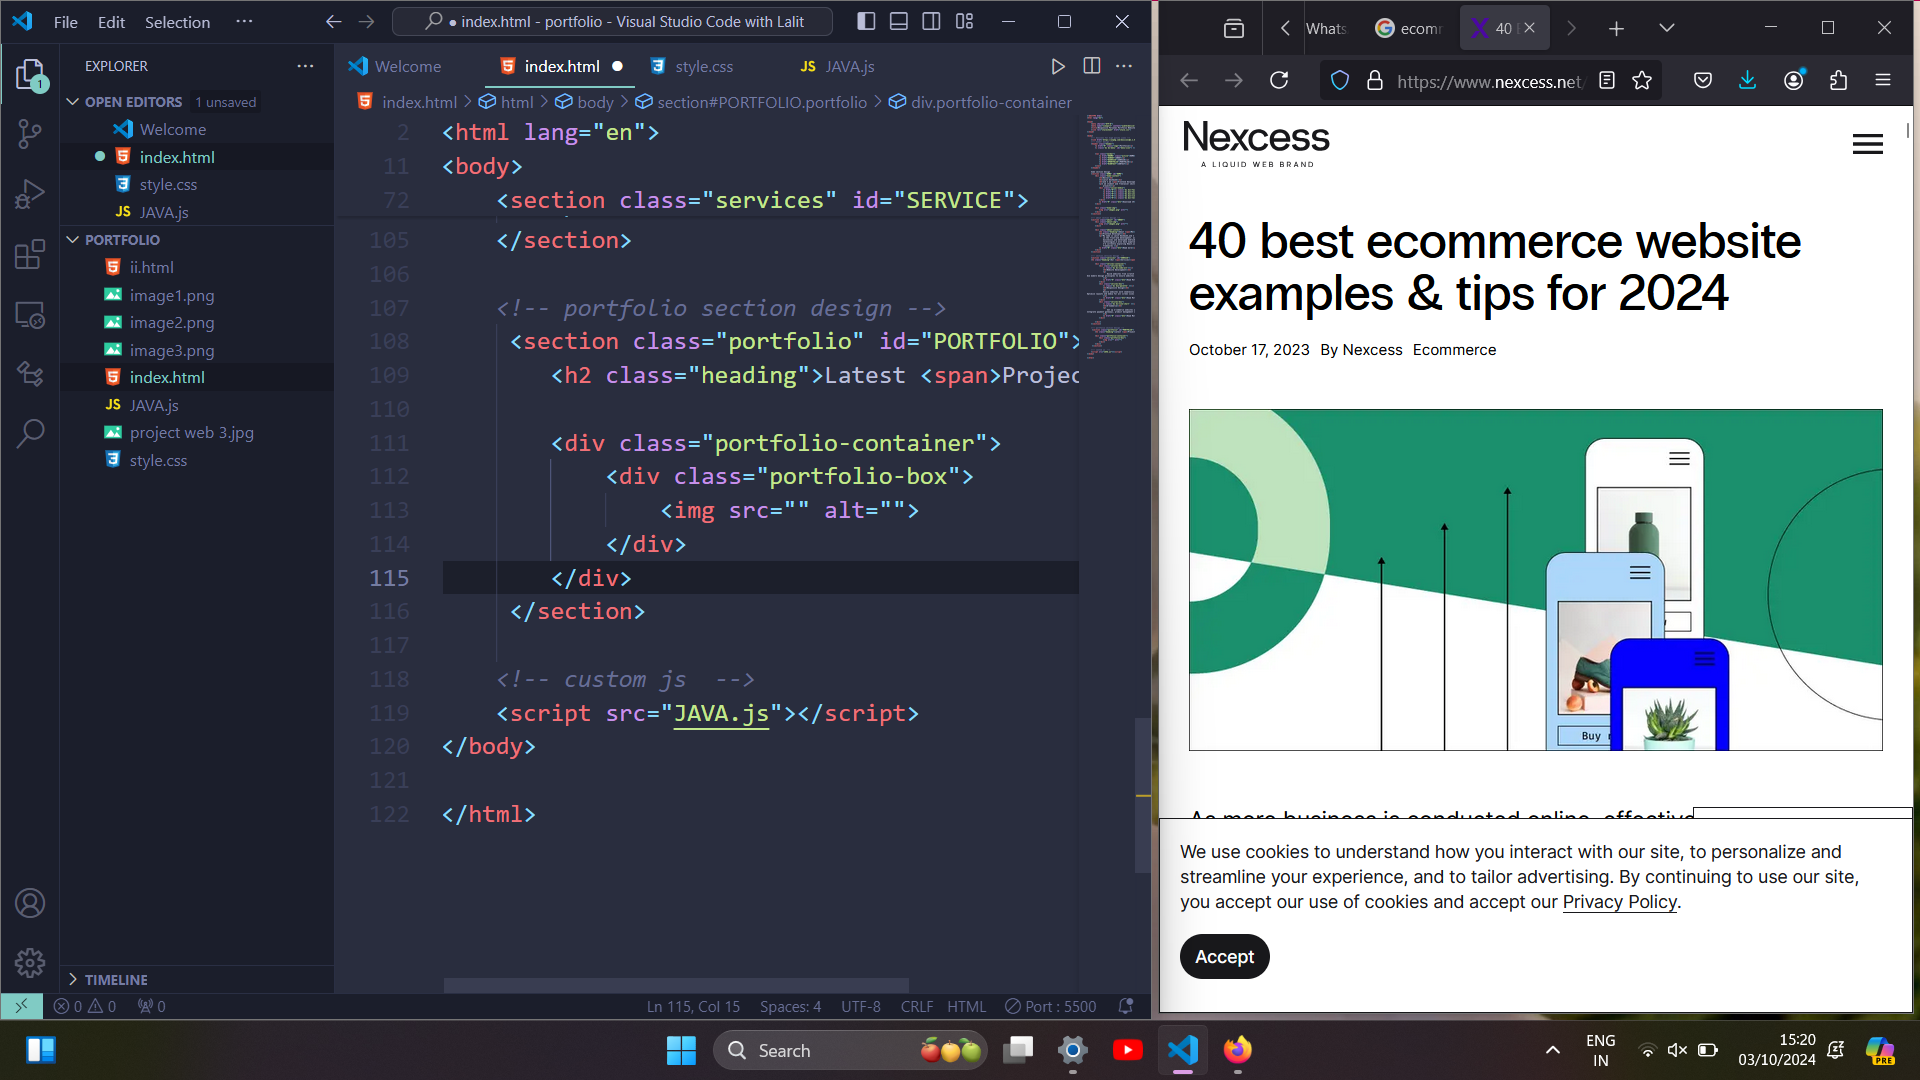Click the Run file play icon
The height and width of the screenshot is (1080, 1920).
pos(1057,66)
